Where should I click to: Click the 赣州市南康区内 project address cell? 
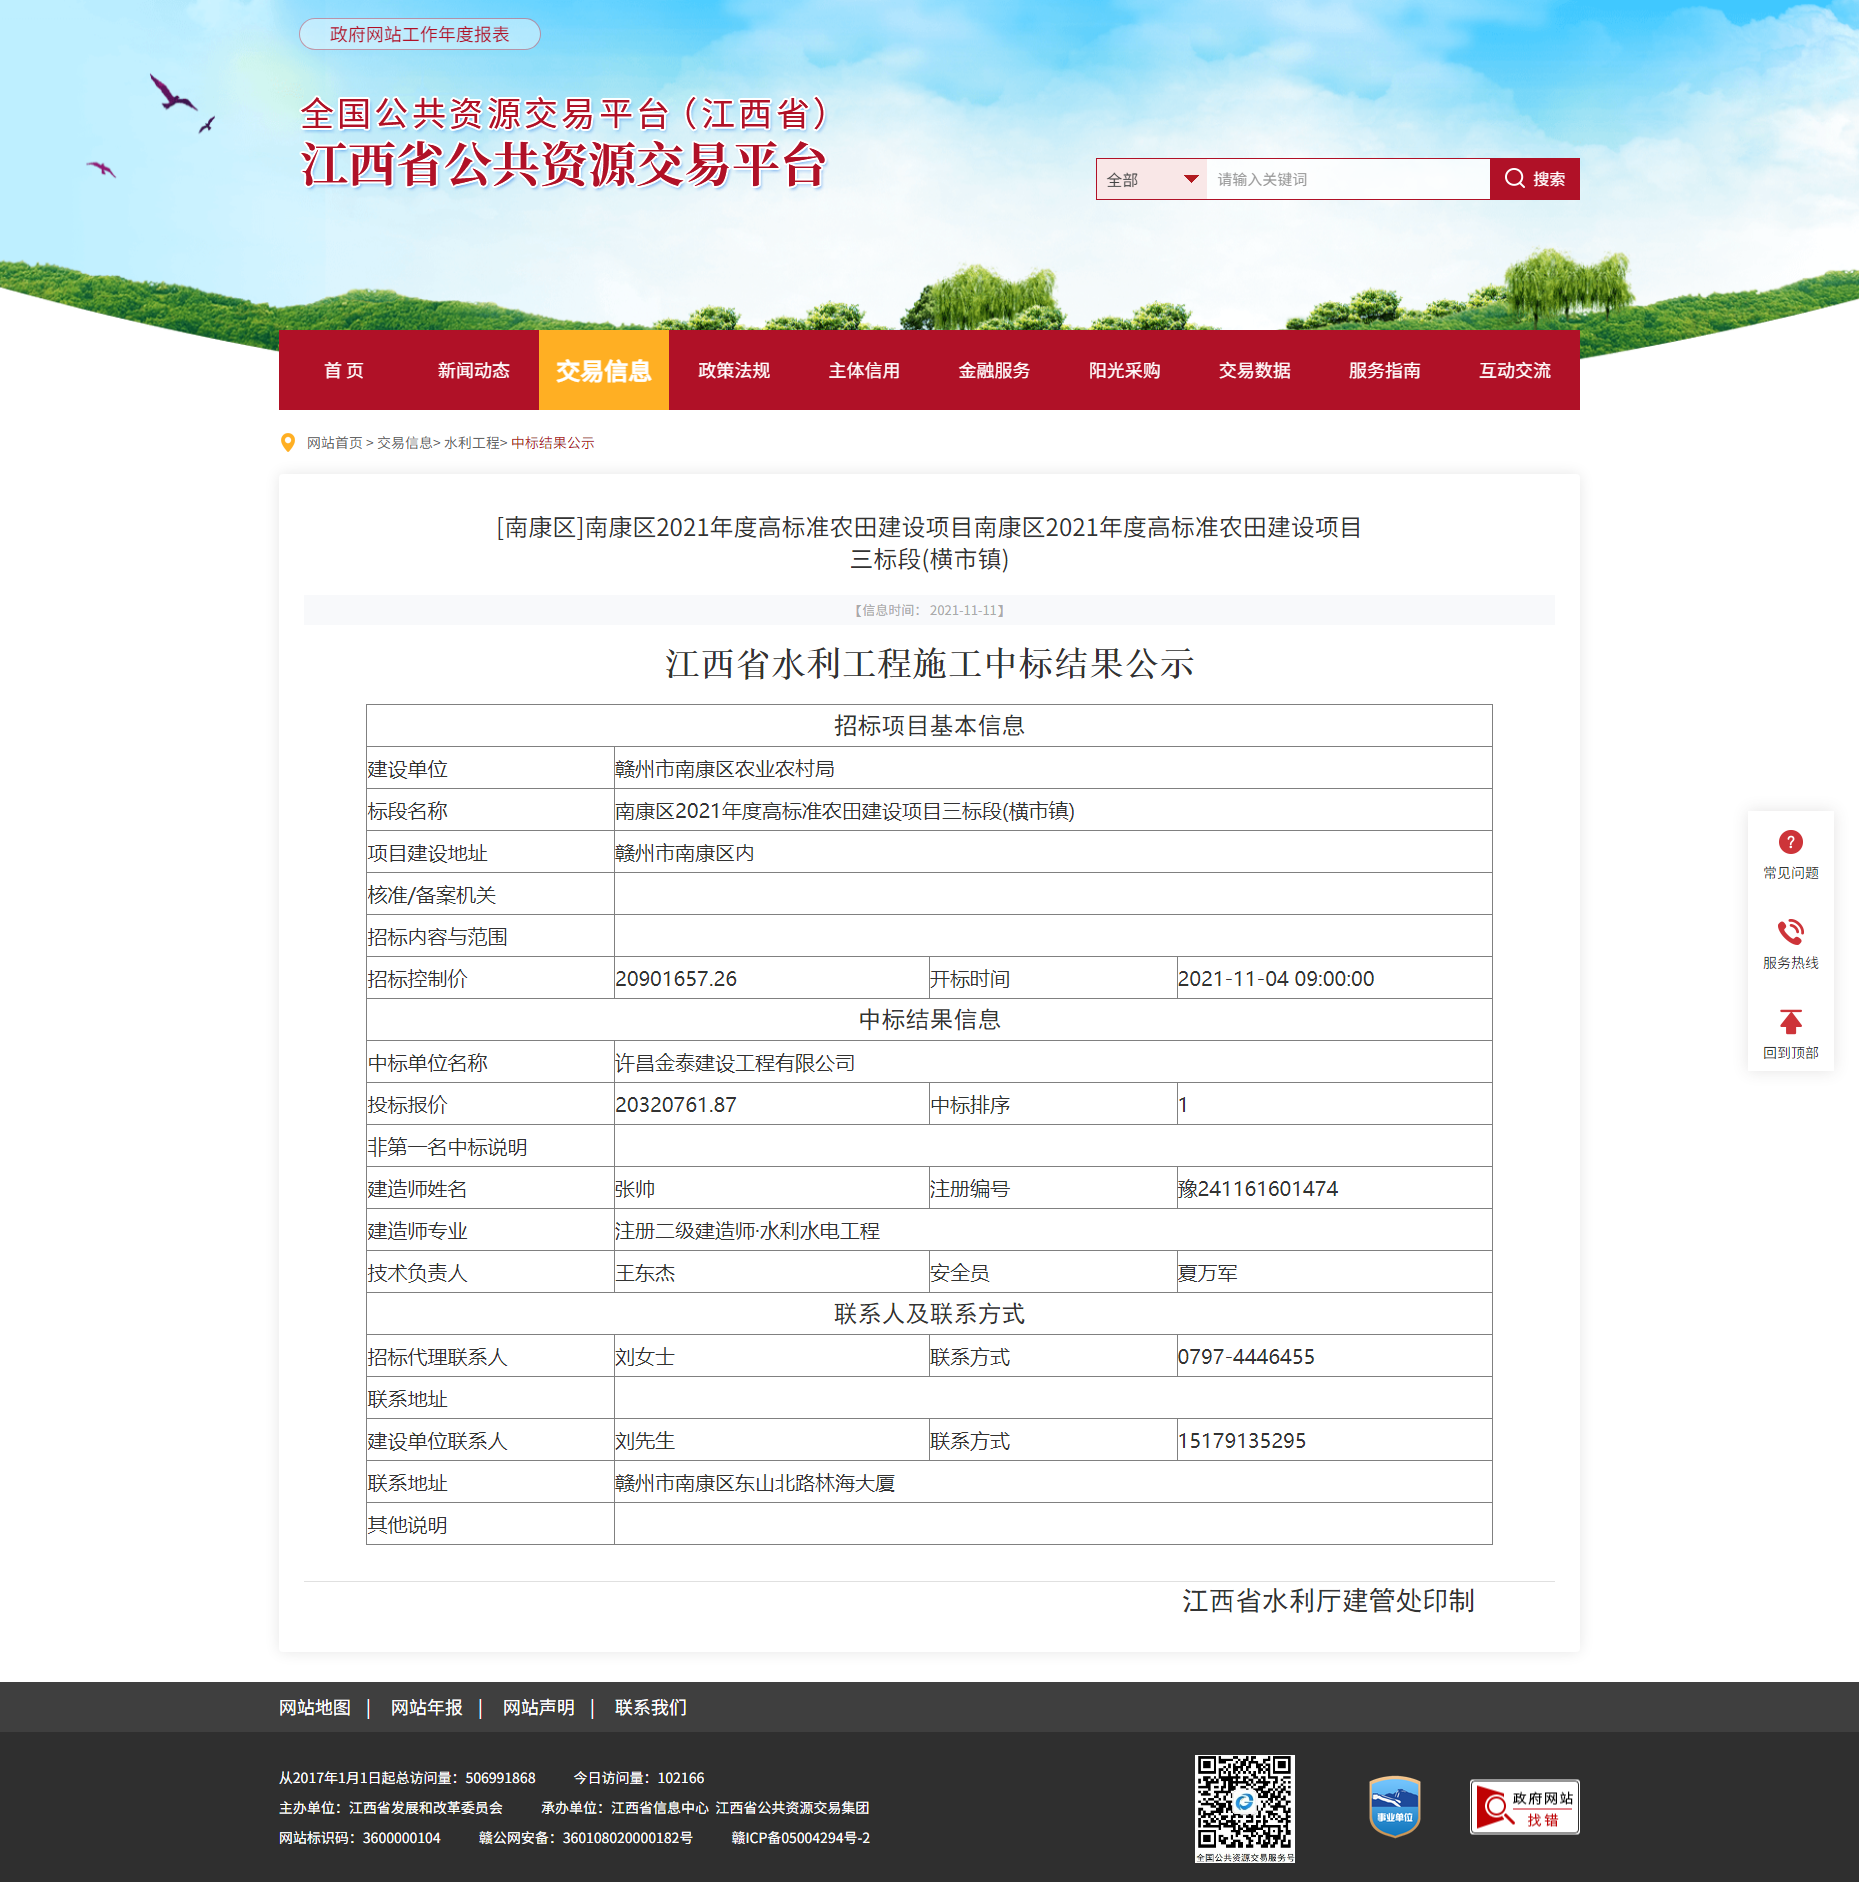click(x=1052, y=852)
